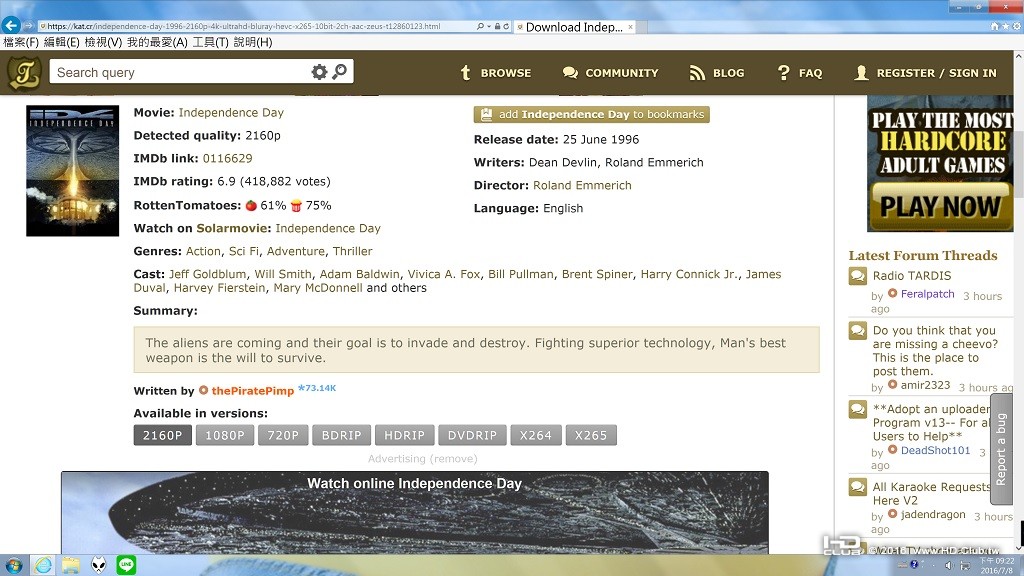Select the X264 version button
The width and height of the screenshot is (1024, 576).
pyautogui.click(x=536, y=436)
